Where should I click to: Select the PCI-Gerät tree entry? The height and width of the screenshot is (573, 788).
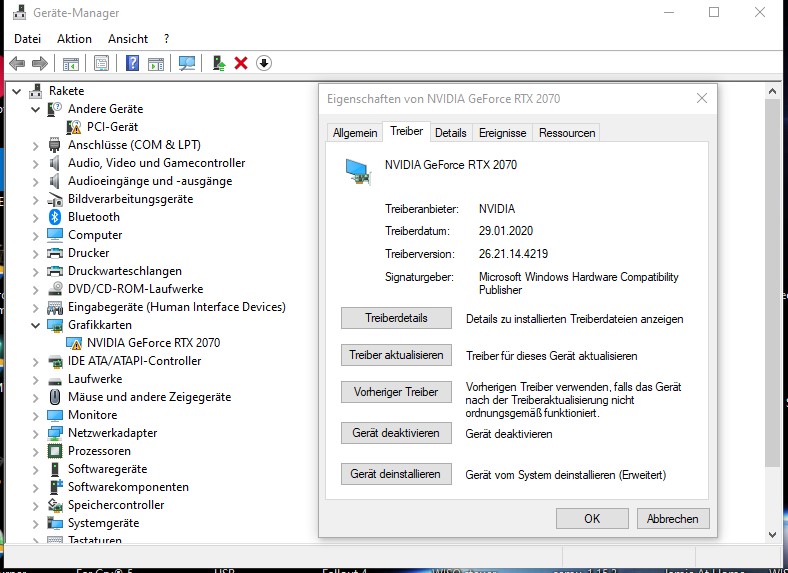(113, 127)
